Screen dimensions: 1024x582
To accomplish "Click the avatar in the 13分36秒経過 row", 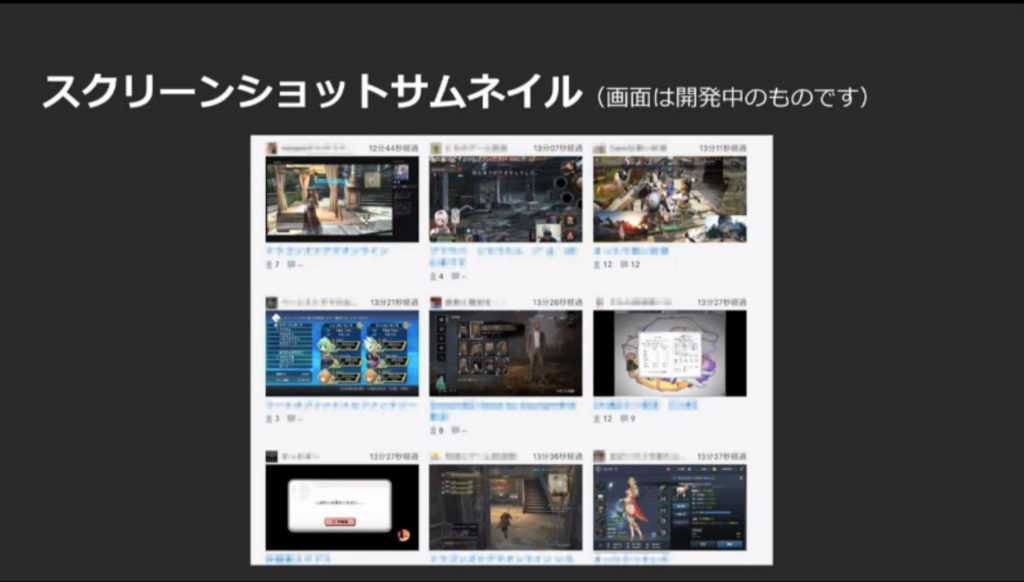I will pyautogui.click(x=436, y=457).
